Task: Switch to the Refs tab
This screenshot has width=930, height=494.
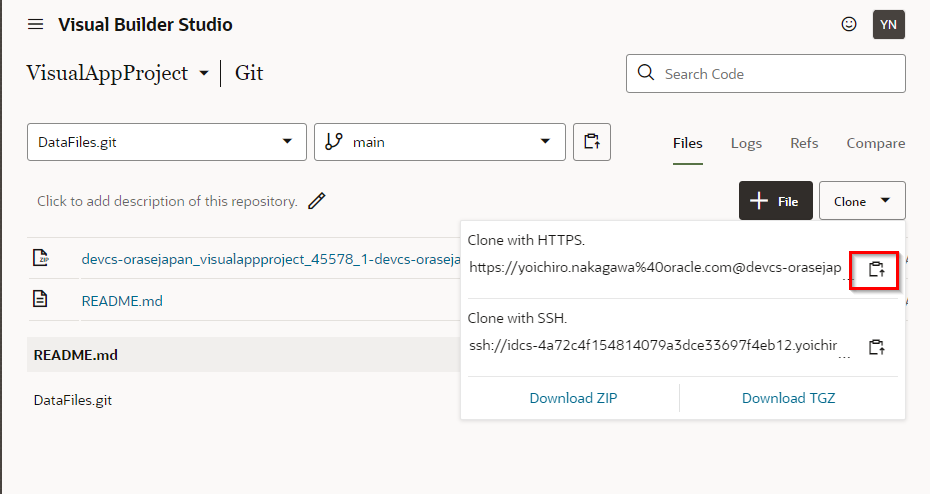Action: 804,143
